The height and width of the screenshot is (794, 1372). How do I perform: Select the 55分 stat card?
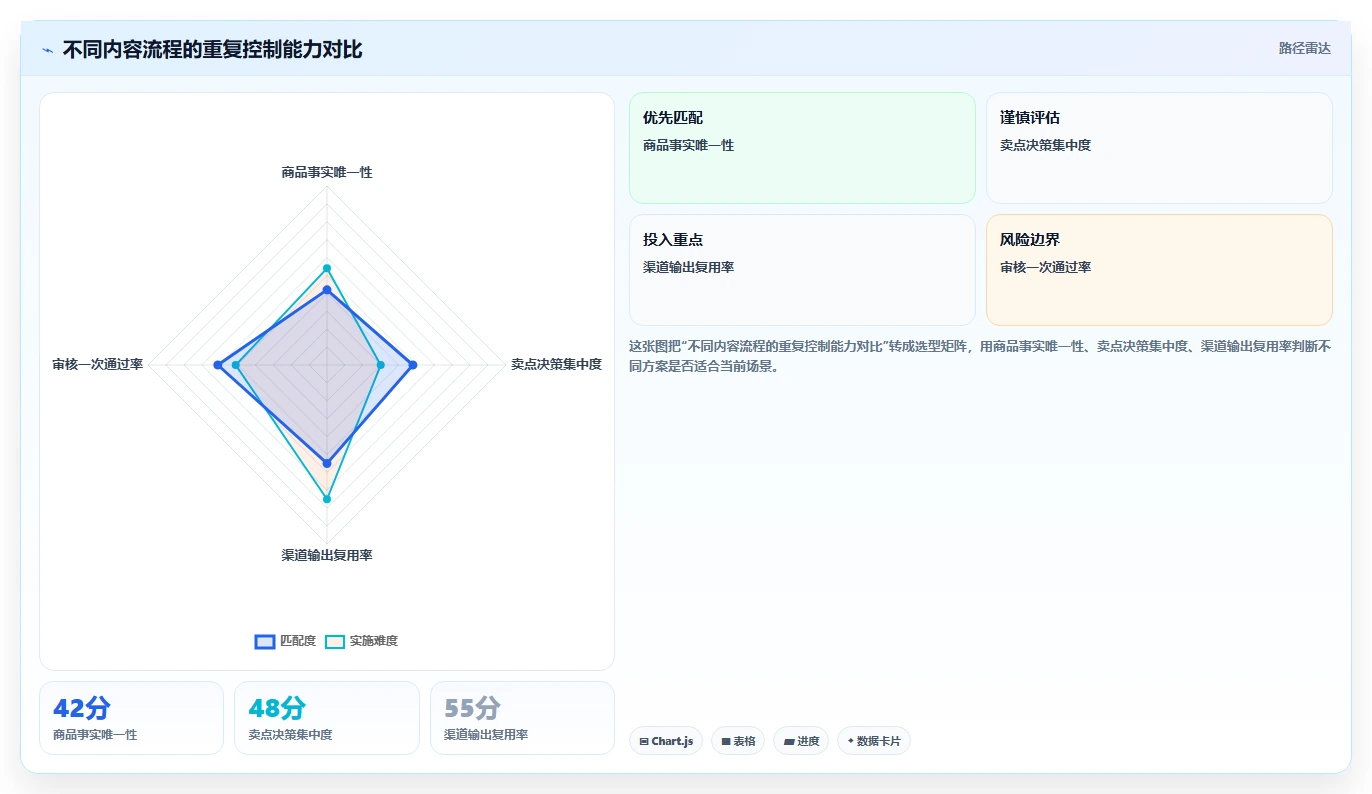(x=522, y=718)
